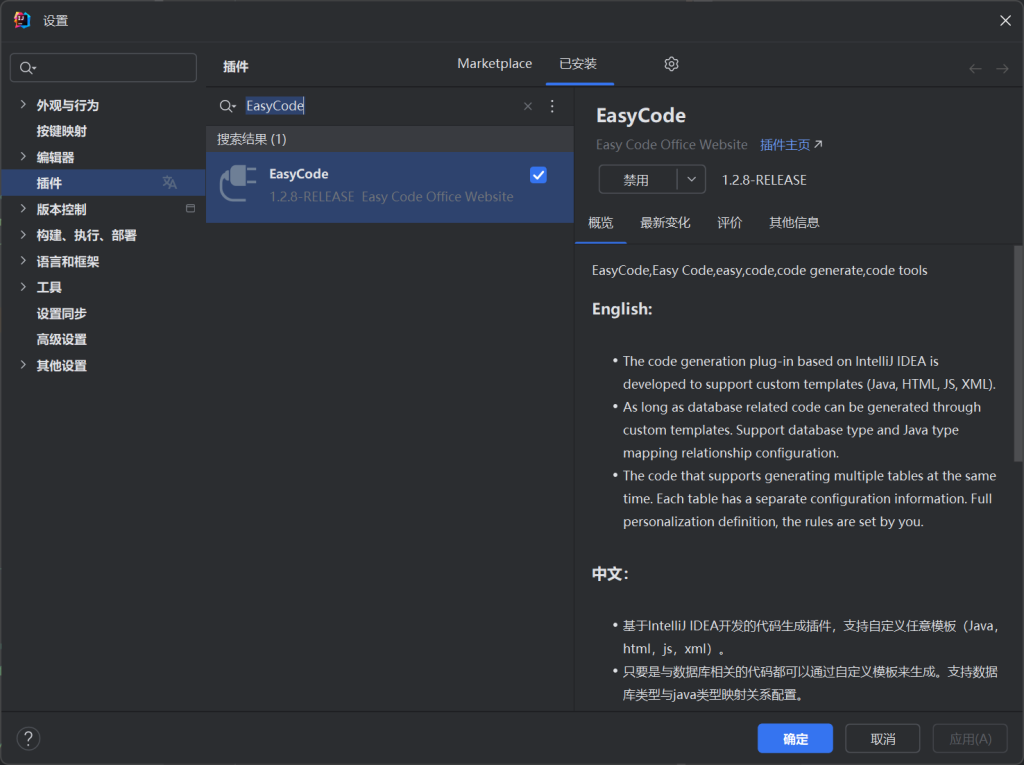Uncheck the EasyCode enabled checkbox
The width and height of the screenshot is (1024, 765).
tap(538, 174)
